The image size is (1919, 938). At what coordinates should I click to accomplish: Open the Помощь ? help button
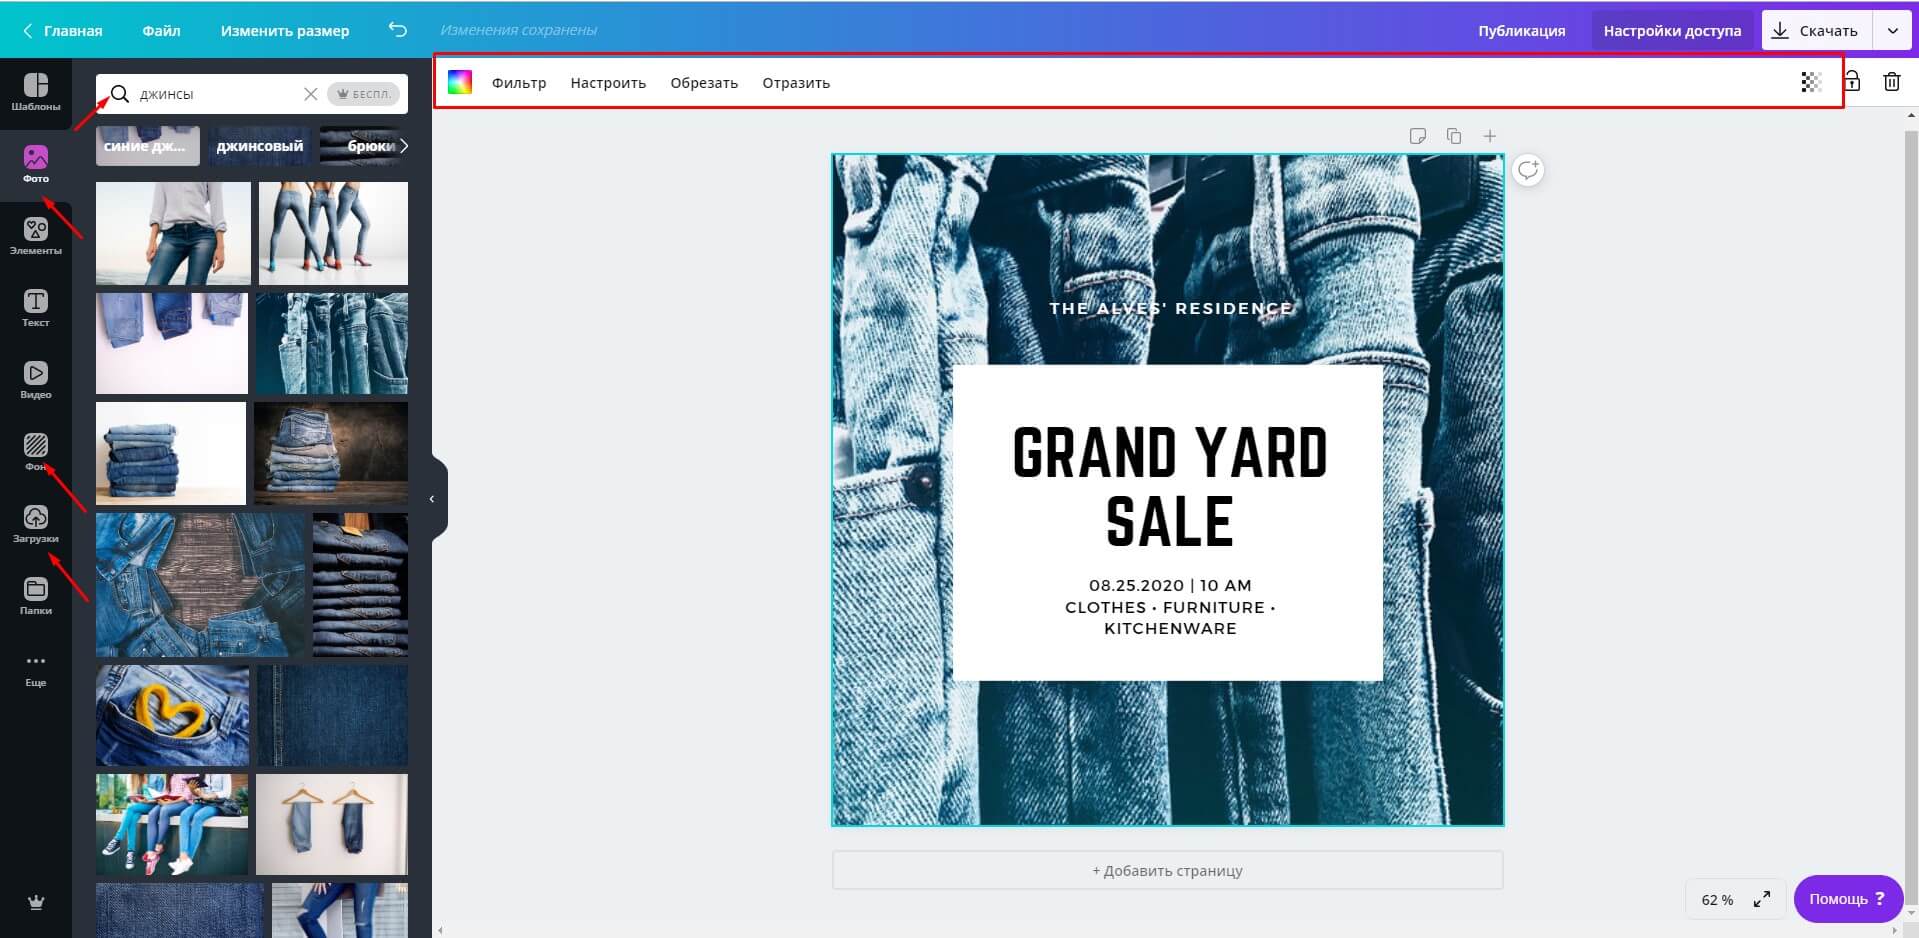click(x=1848, y=899)
